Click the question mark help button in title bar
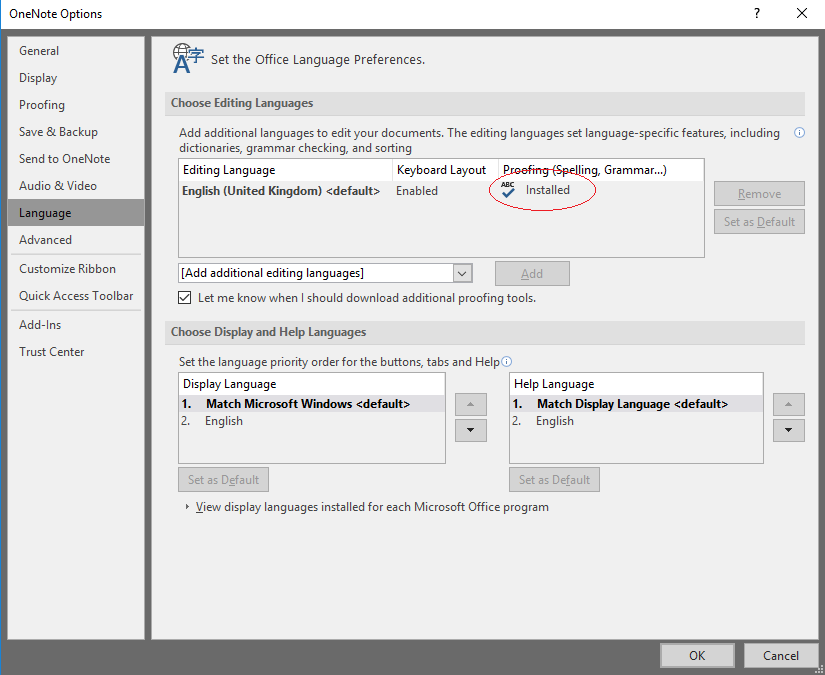Viewport: 825px width, 675px height. pos(757,13)
